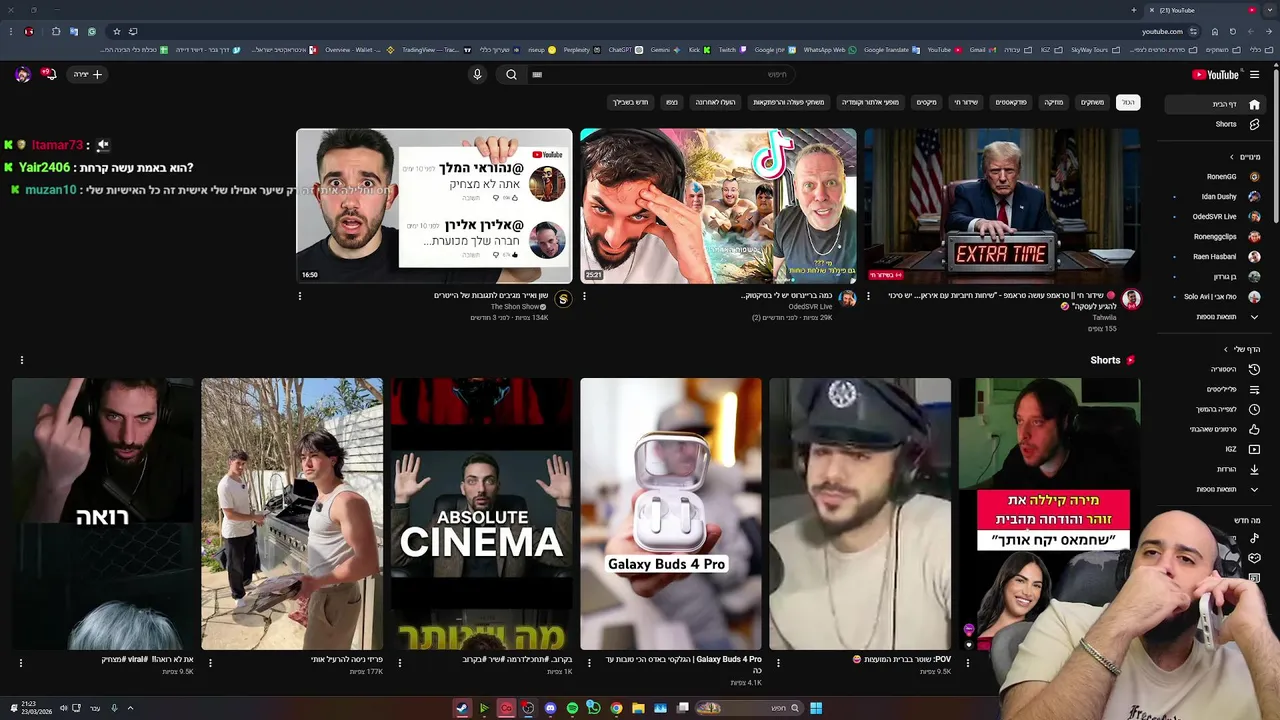Screen dimensions: 1280x720
Task: Open the YouTube hamburger guide menu
Action: point(1254,74)
